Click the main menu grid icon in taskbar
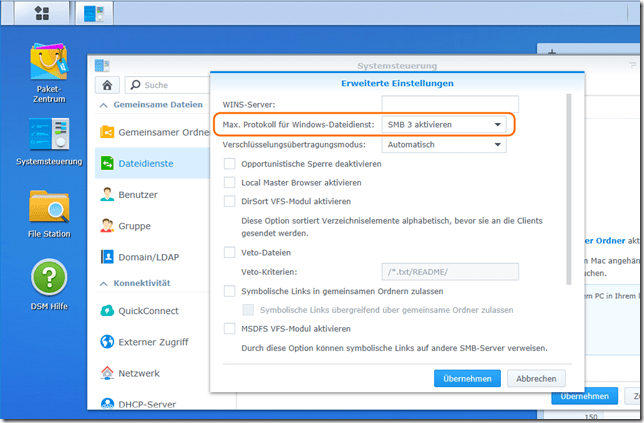Screen dimensions: 644x423 43,13
